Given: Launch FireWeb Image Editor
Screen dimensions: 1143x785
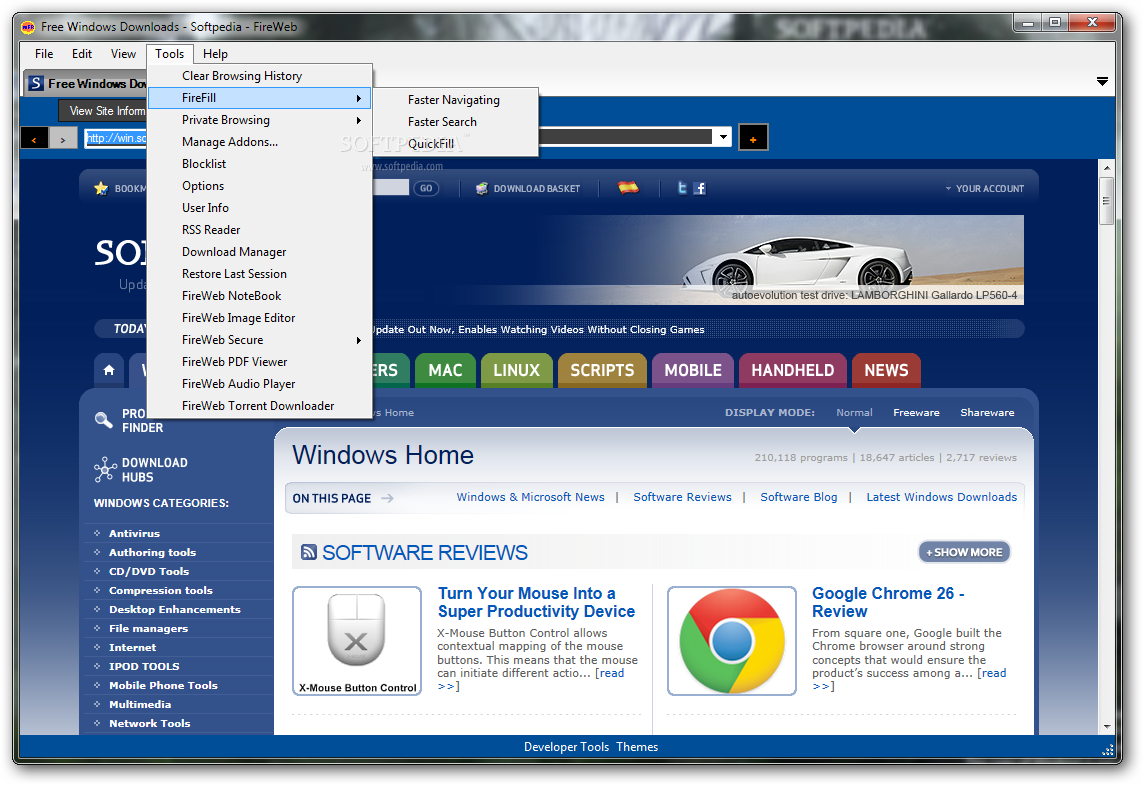Looking at the screenshot, I should pyautogui.click(x=260, y=318).
